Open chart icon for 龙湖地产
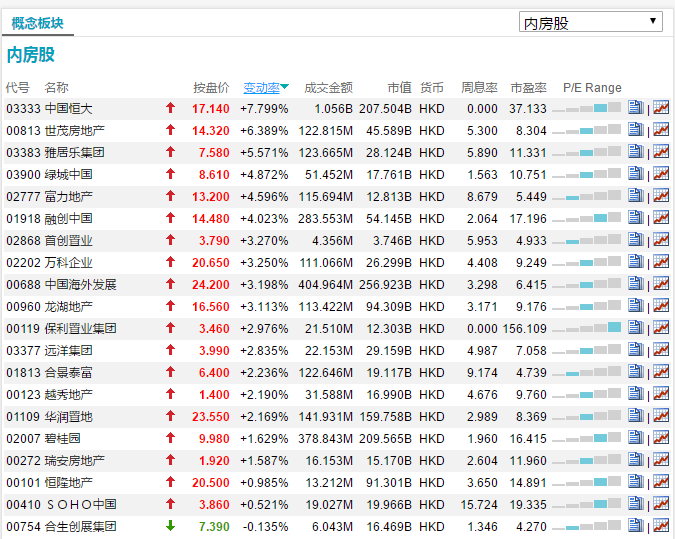The image size is (675, 539). point(661,306)
